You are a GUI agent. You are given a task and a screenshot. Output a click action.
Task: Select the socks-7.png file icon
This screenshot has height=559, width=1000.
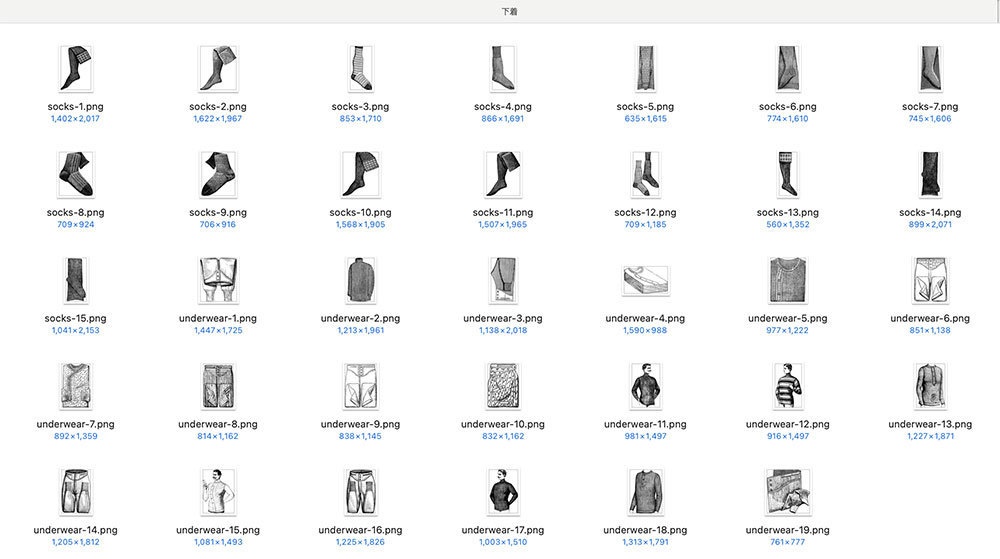tap(930, 68)
